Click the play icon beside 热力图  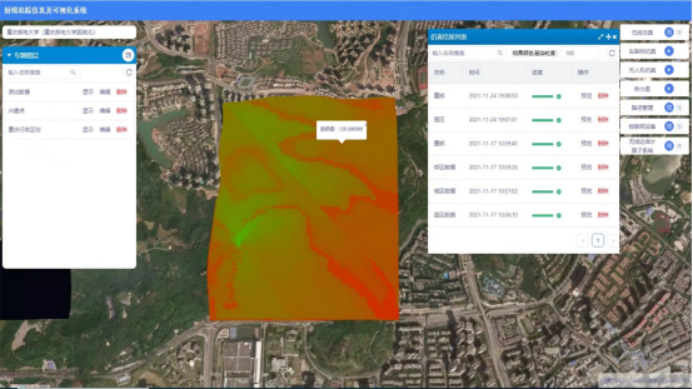[x=669, y=89]
